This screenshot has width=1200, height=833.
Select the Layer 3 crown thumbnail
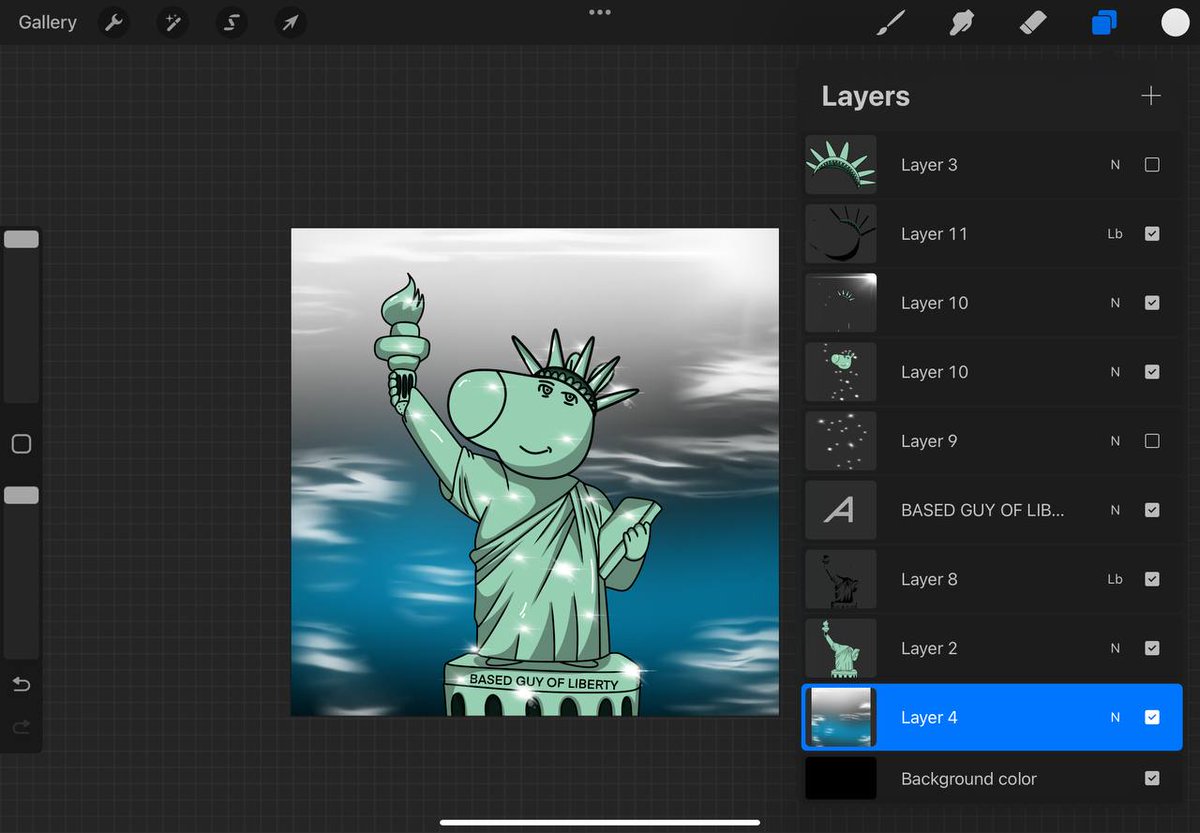click(x=841, y=165)
